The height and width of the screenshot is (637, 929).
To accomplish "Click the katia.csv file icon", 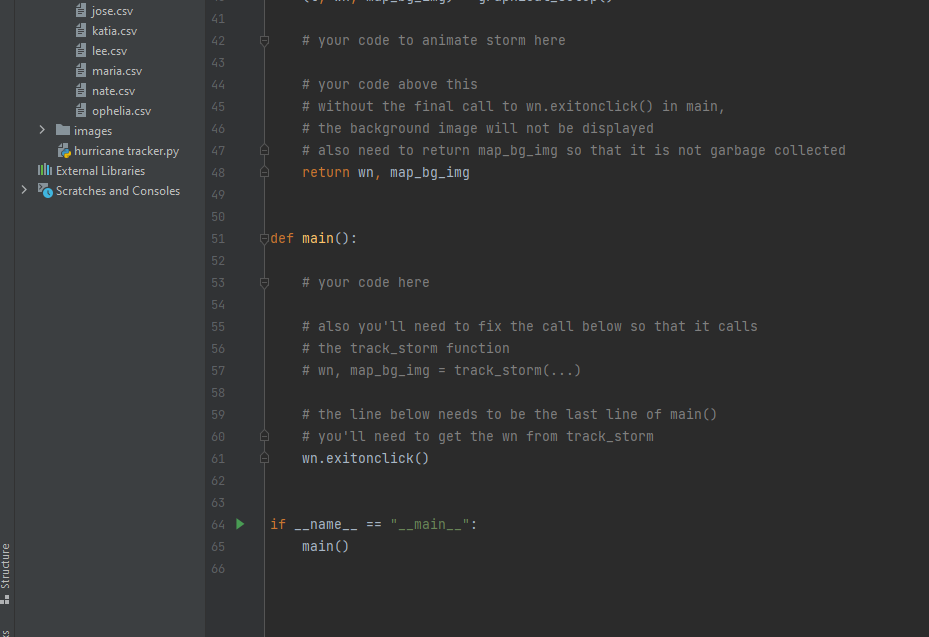I will point(81,31).
